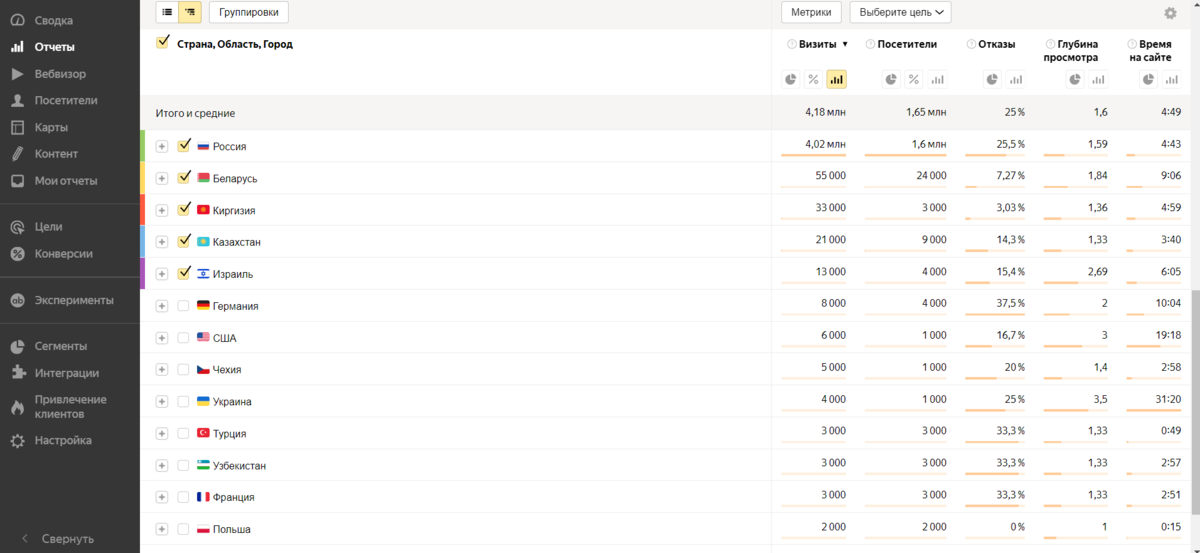Image resolution: width=1200 pixels, height=553 pixels.
Task: Open the Сегменты menu item
Action: 61,346
